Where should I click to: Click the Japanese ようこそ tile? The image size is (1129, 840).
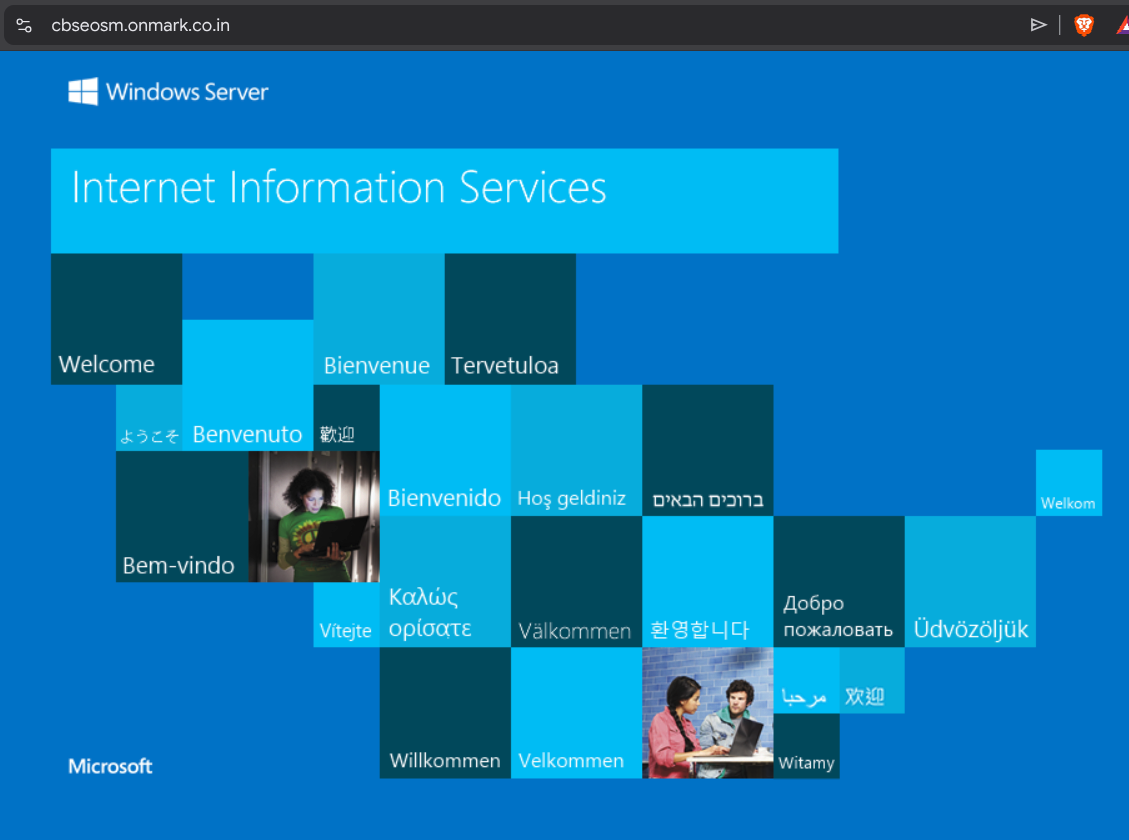click(149, 417)
